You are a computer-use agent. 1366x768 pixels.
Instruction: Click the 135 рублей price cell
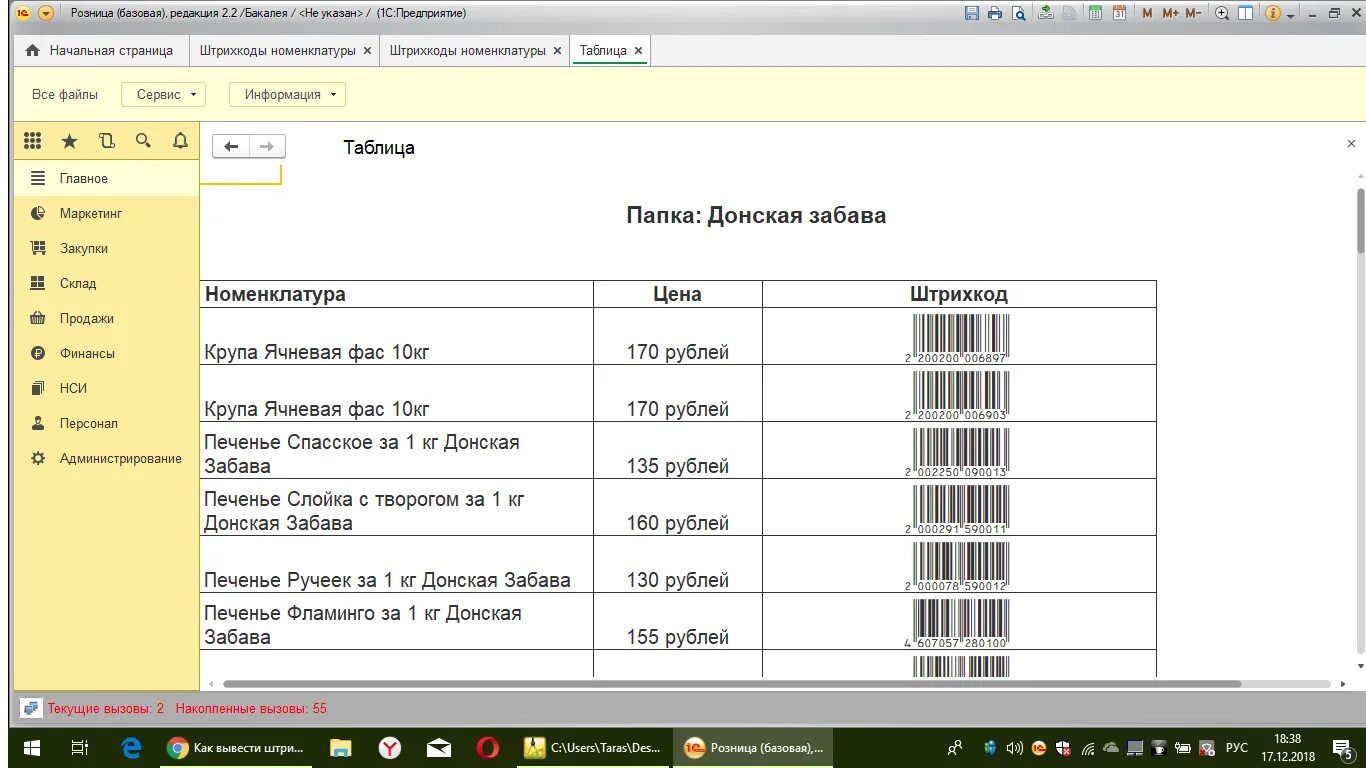pyautogui.click(x=678, y=450)
